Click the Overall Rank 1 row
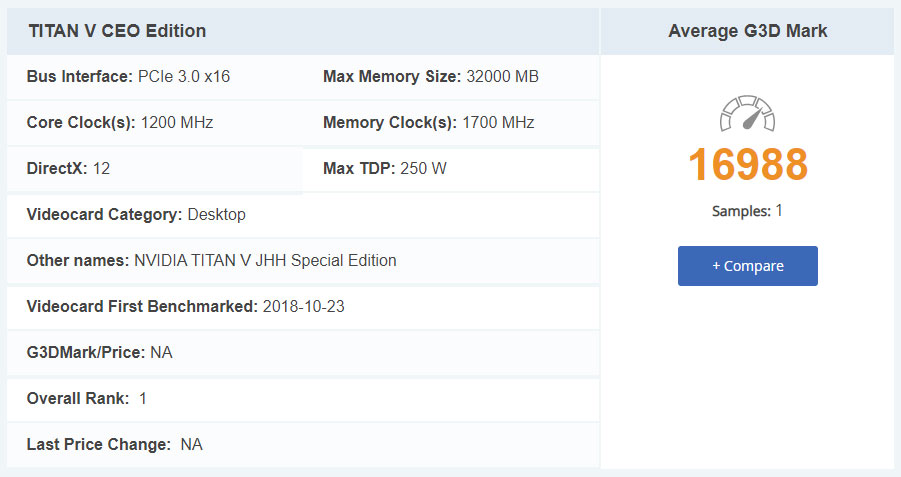The image size is (901, 477). tap(87, 398)
